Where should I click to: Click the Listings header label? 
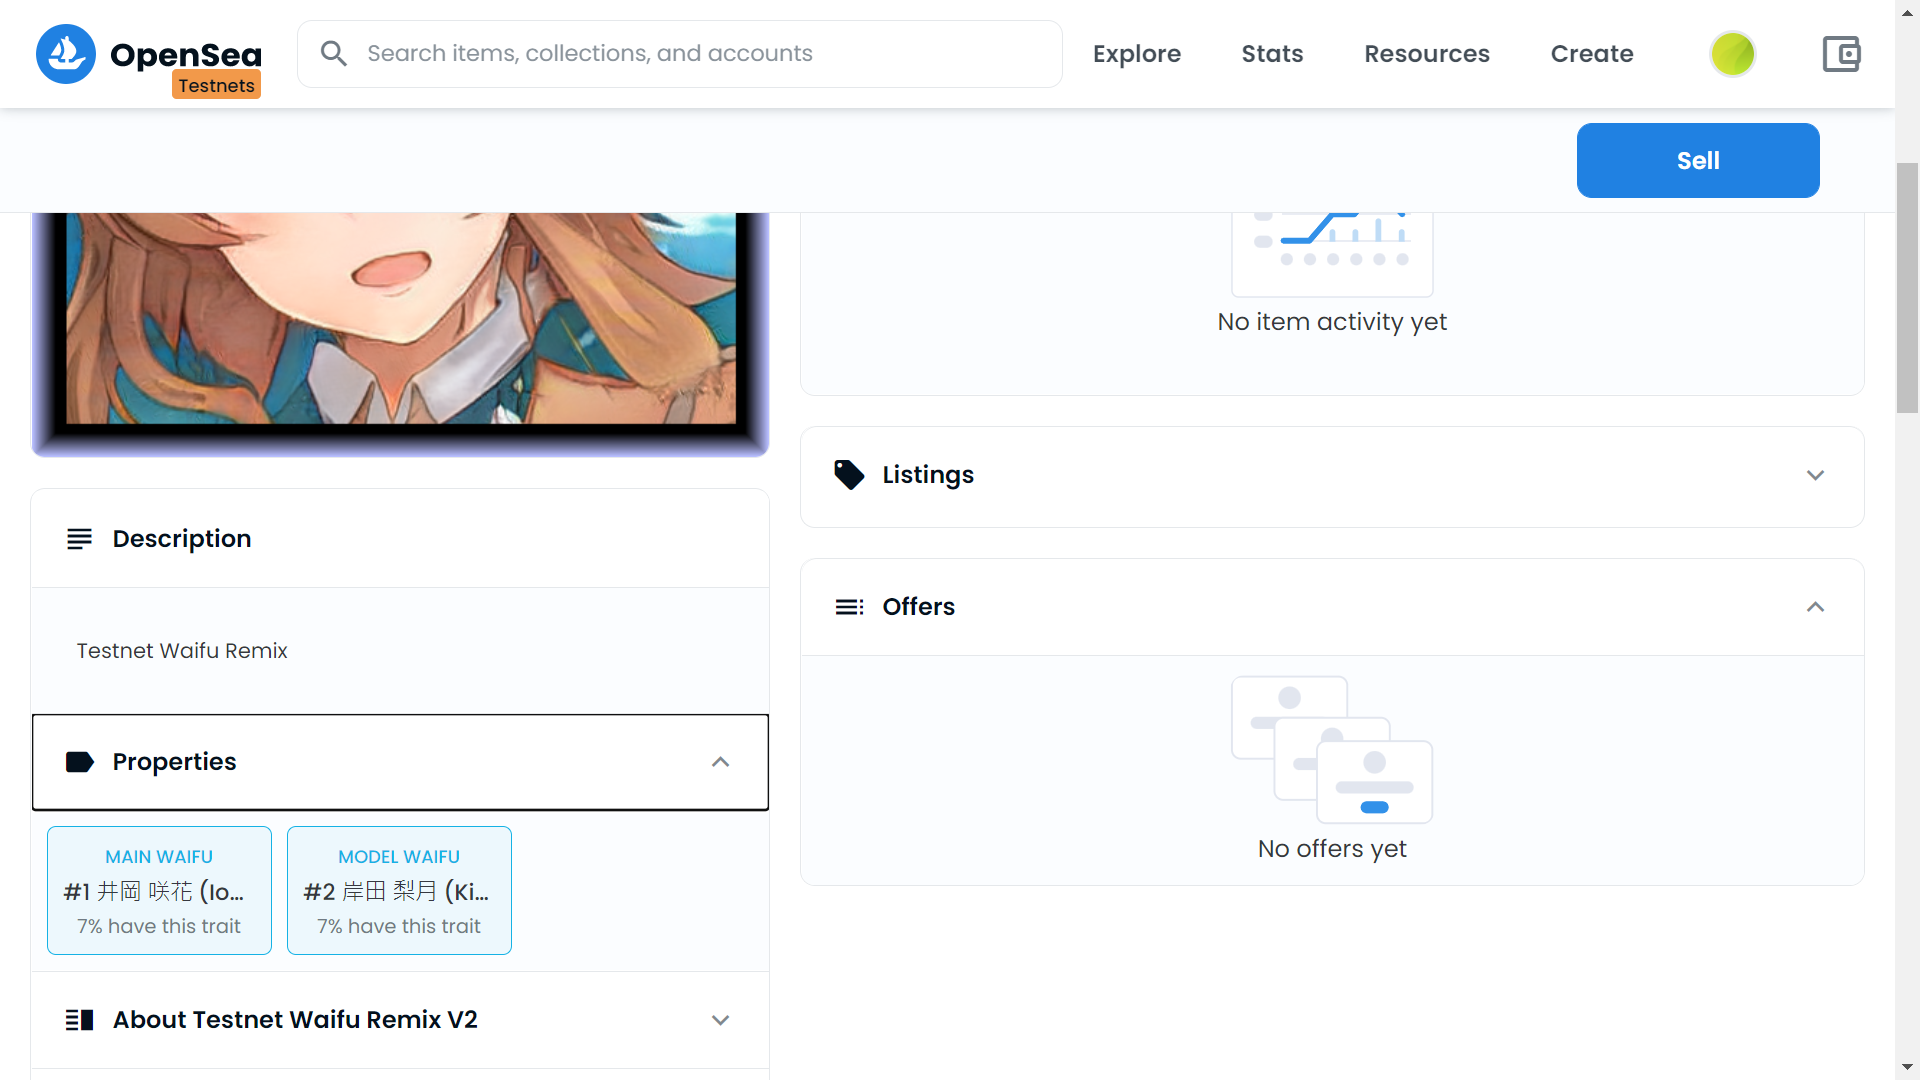pos(928,475)
